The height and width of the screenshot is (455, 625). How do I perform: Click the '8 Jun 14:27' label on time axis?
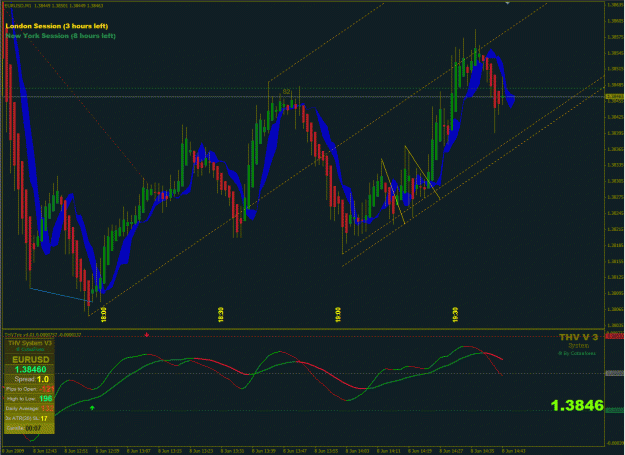[x=451, y=451]
